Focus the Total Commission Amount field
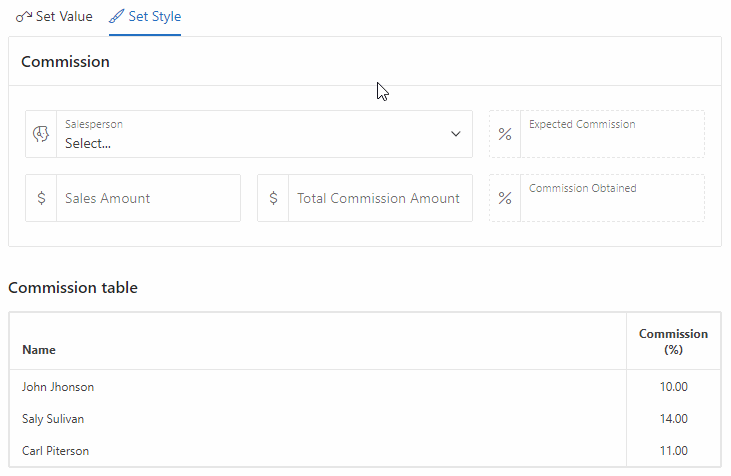731x476 pixels. tap(380, 198)
